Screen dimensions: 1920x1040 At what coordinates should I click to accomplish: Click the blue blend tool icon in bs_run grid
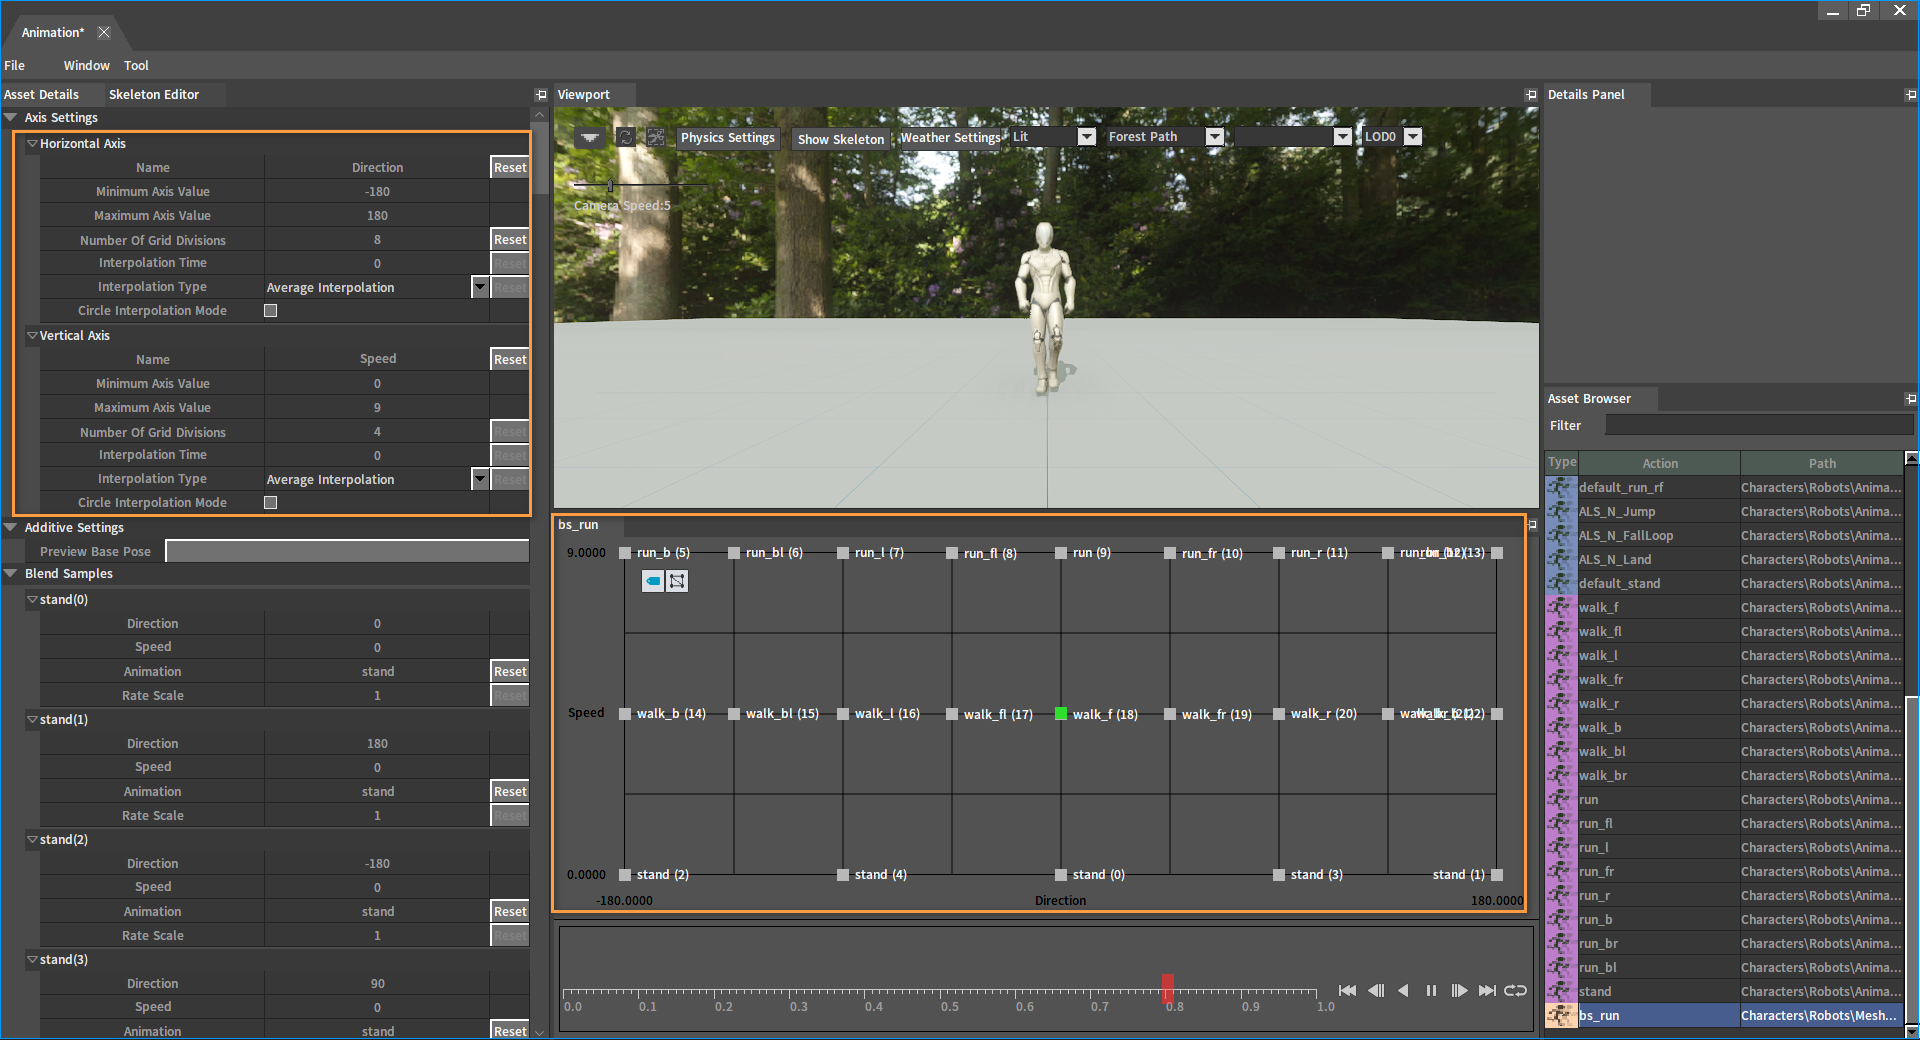653,581
